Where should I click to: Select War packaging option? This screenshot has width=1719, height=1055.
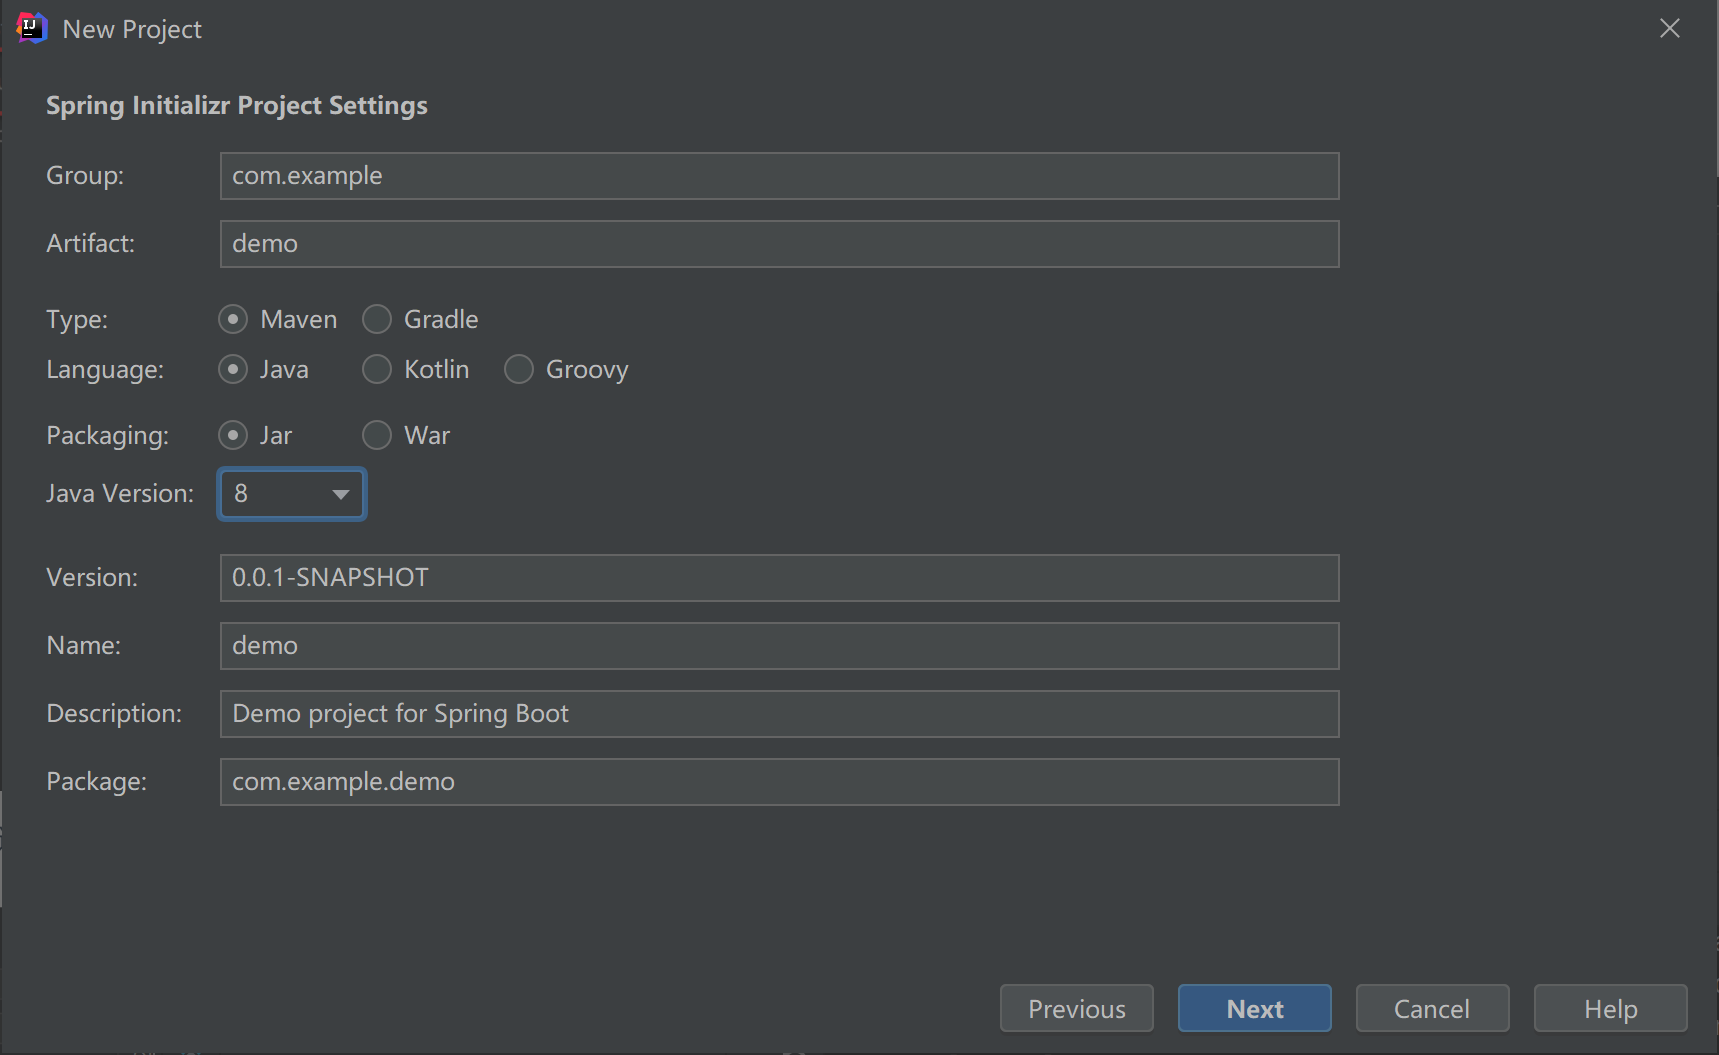[x=377, y=435]
